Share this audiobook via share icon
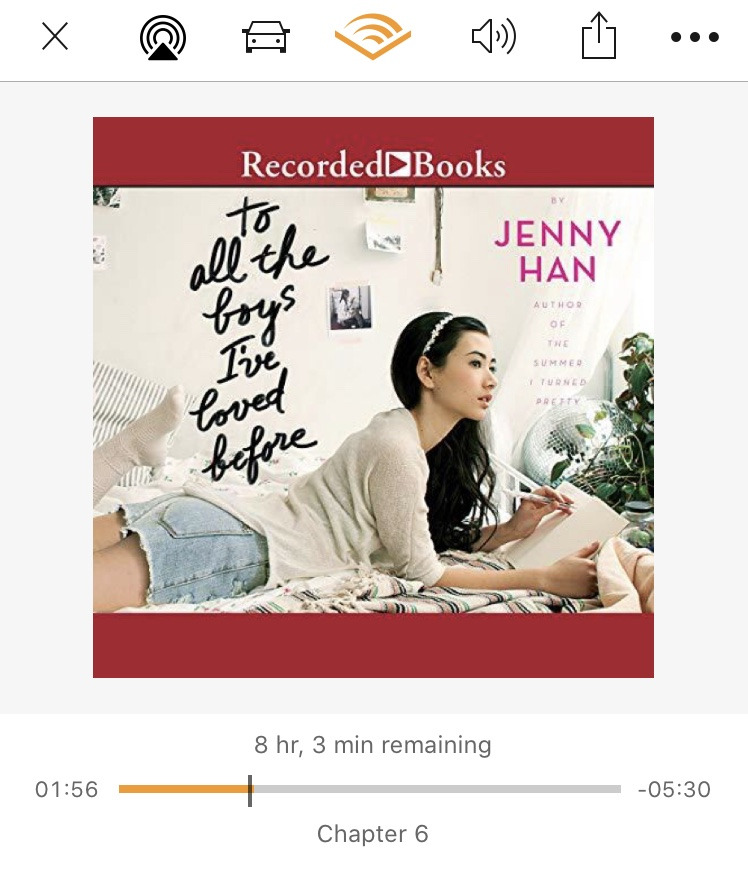Screen dimensions: 748x873 (599, 36)
